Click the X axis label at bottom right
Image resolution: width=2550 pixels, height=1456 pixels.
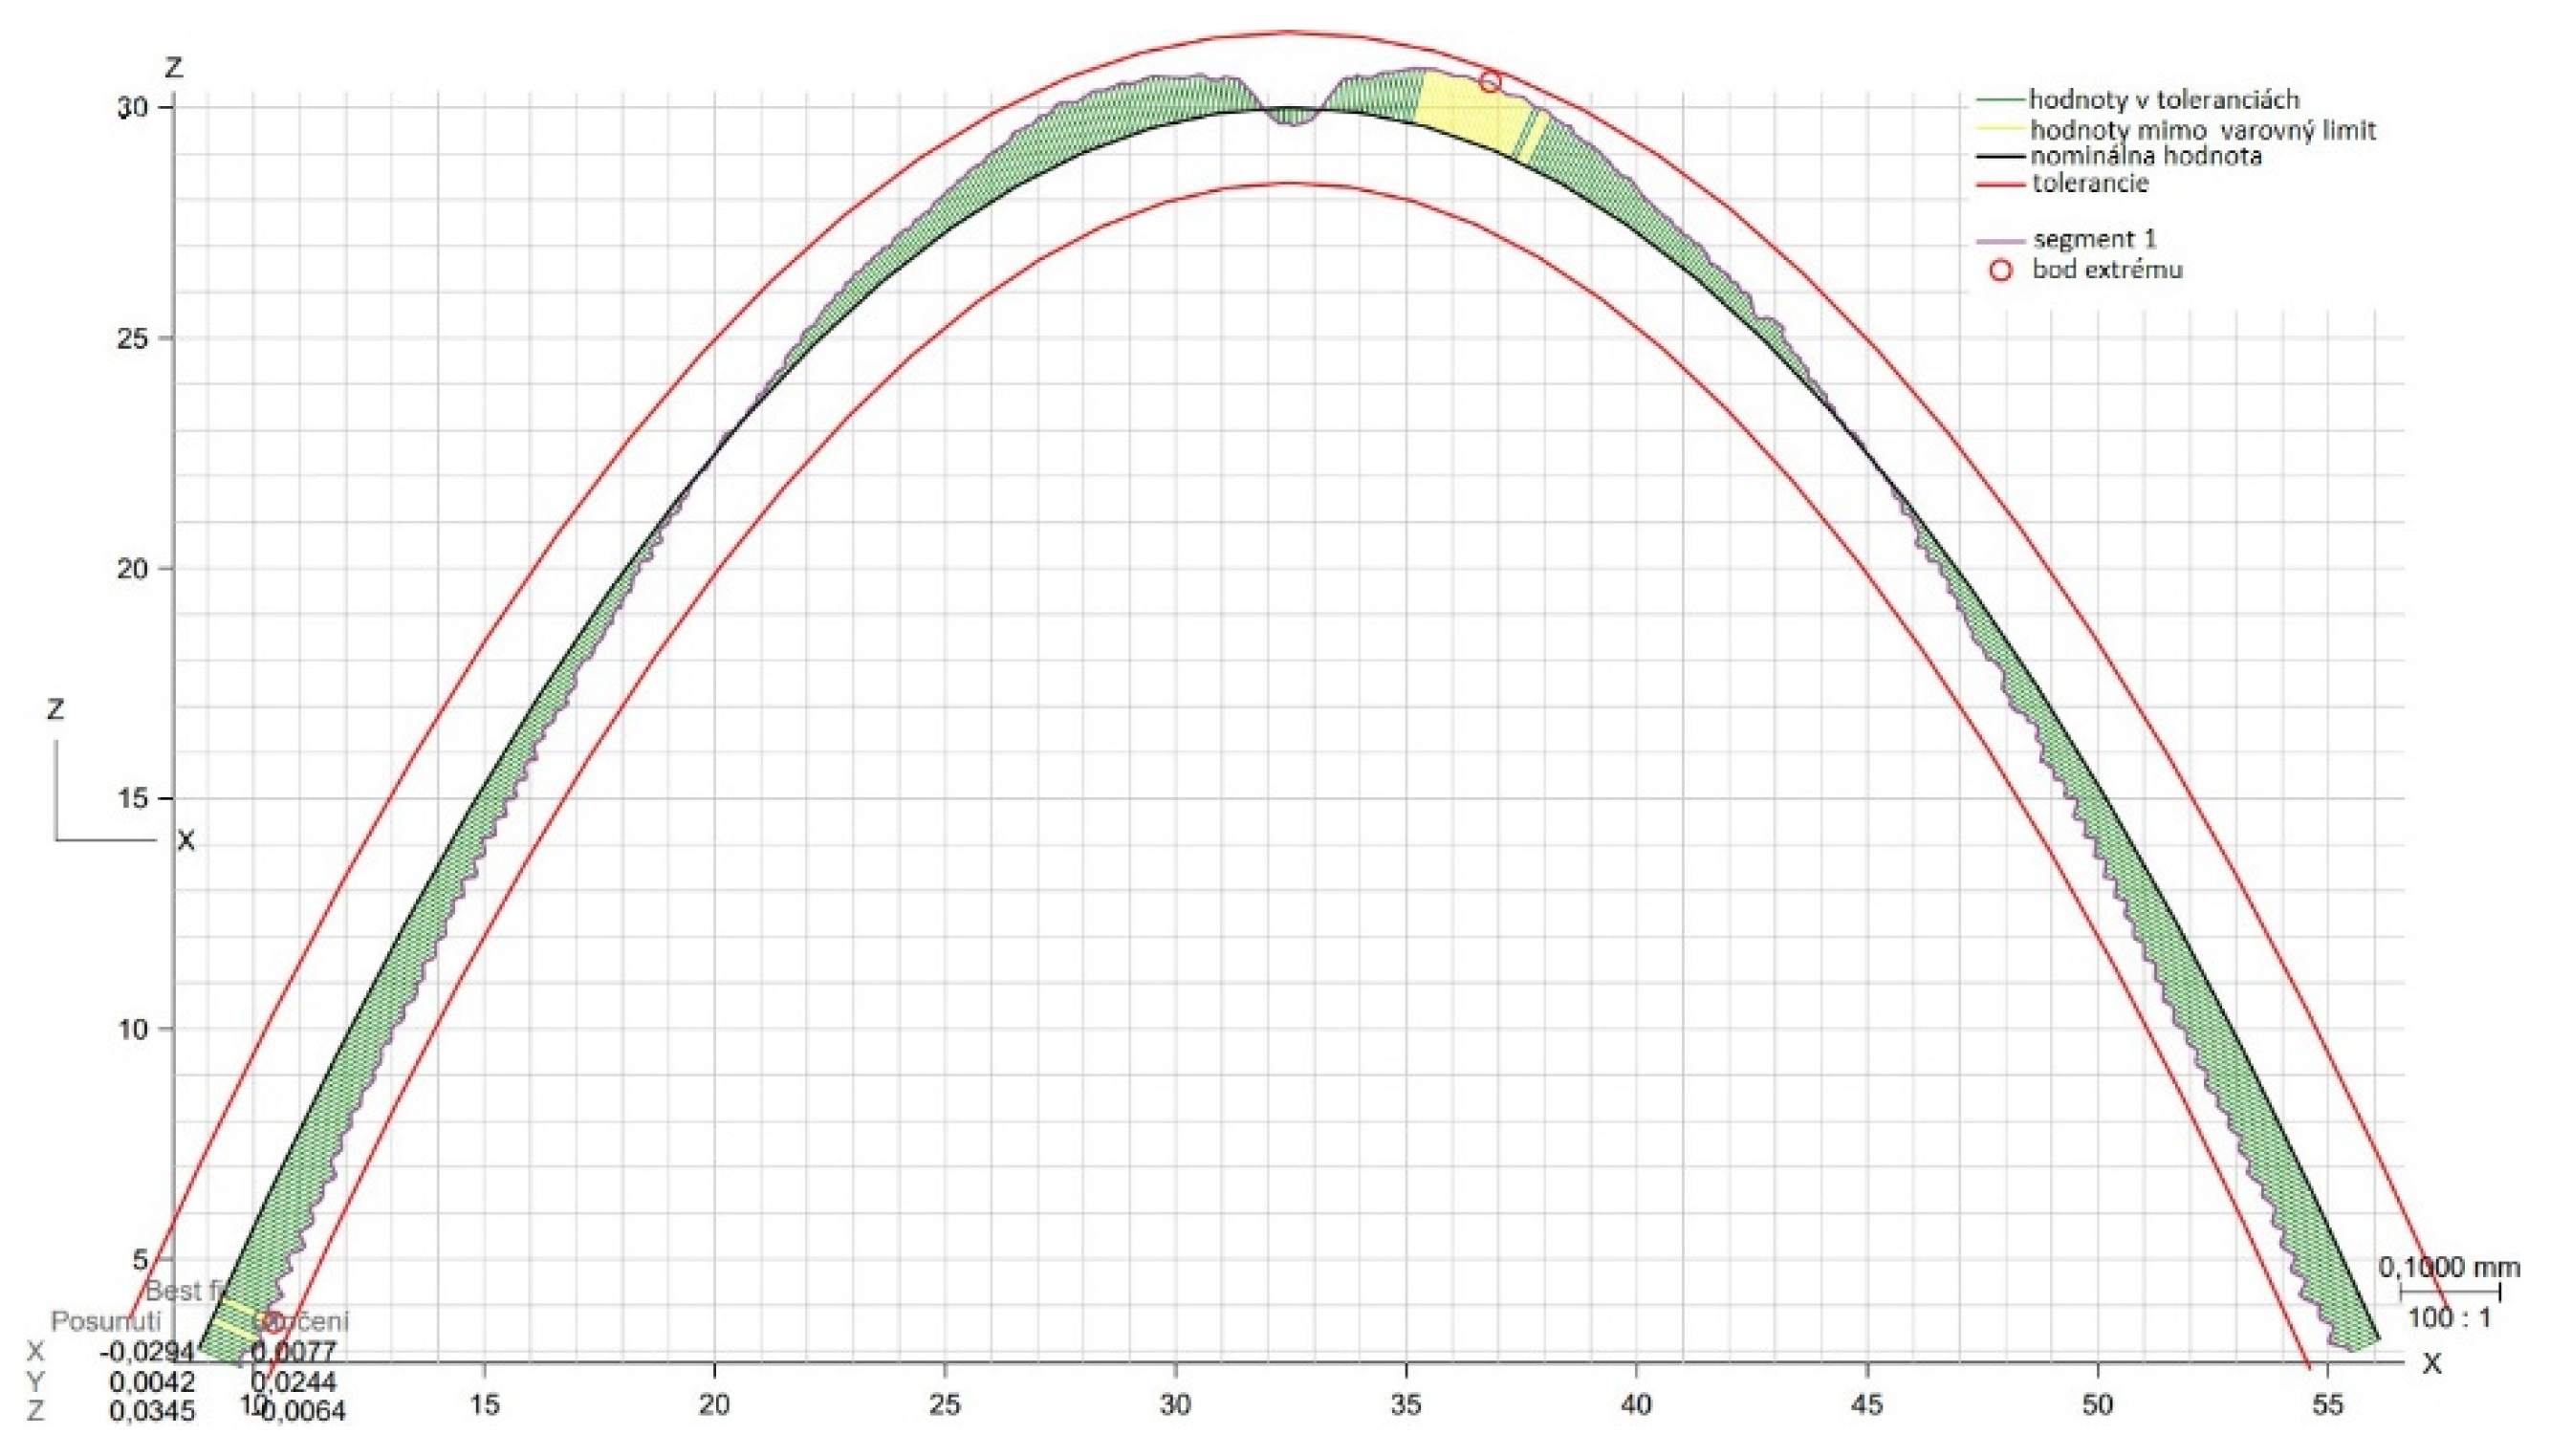2431,1363
